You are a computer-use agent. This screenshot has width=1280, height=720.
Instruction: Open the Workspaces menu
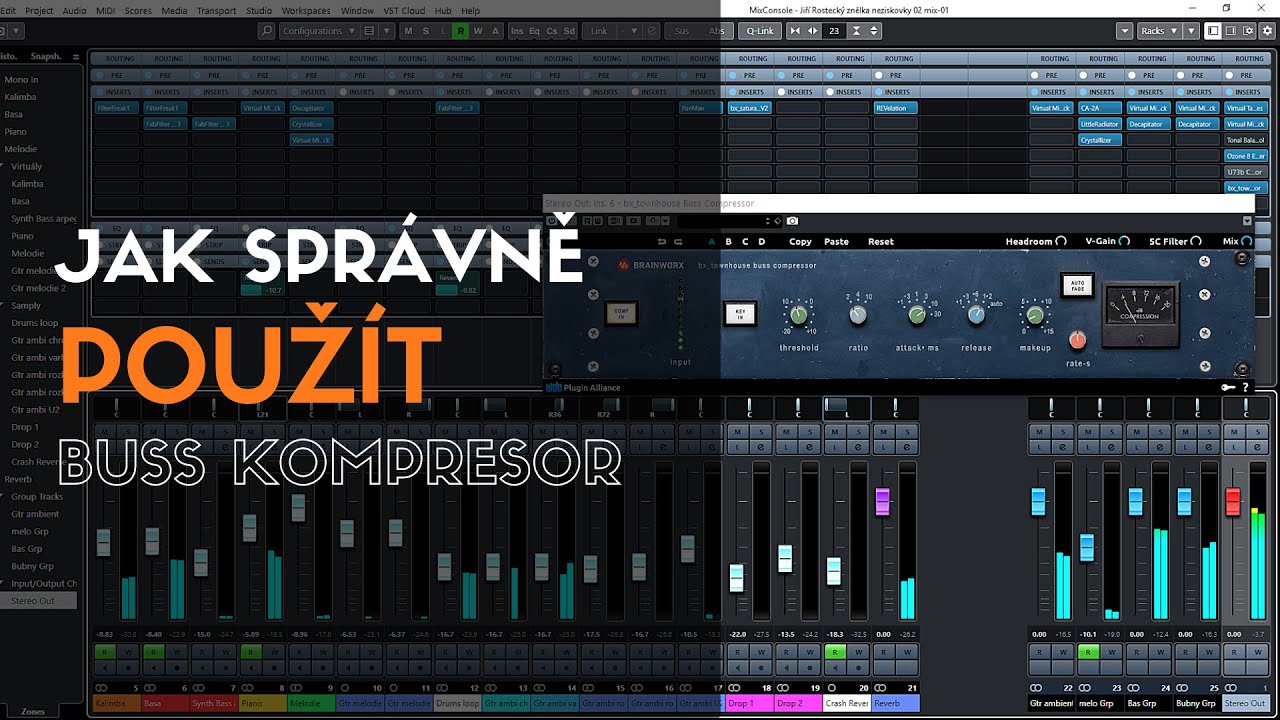coord(306,10)
